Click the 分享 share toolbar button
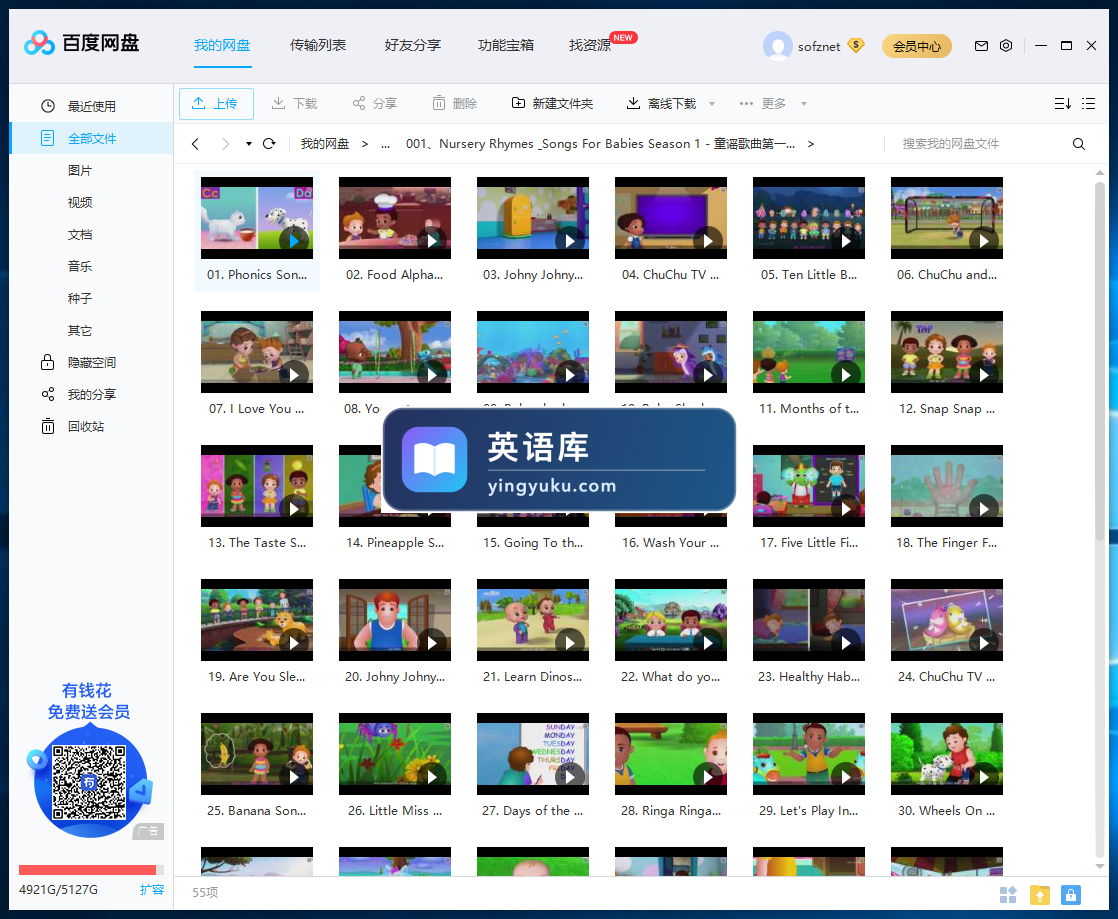 click(375, 103)
